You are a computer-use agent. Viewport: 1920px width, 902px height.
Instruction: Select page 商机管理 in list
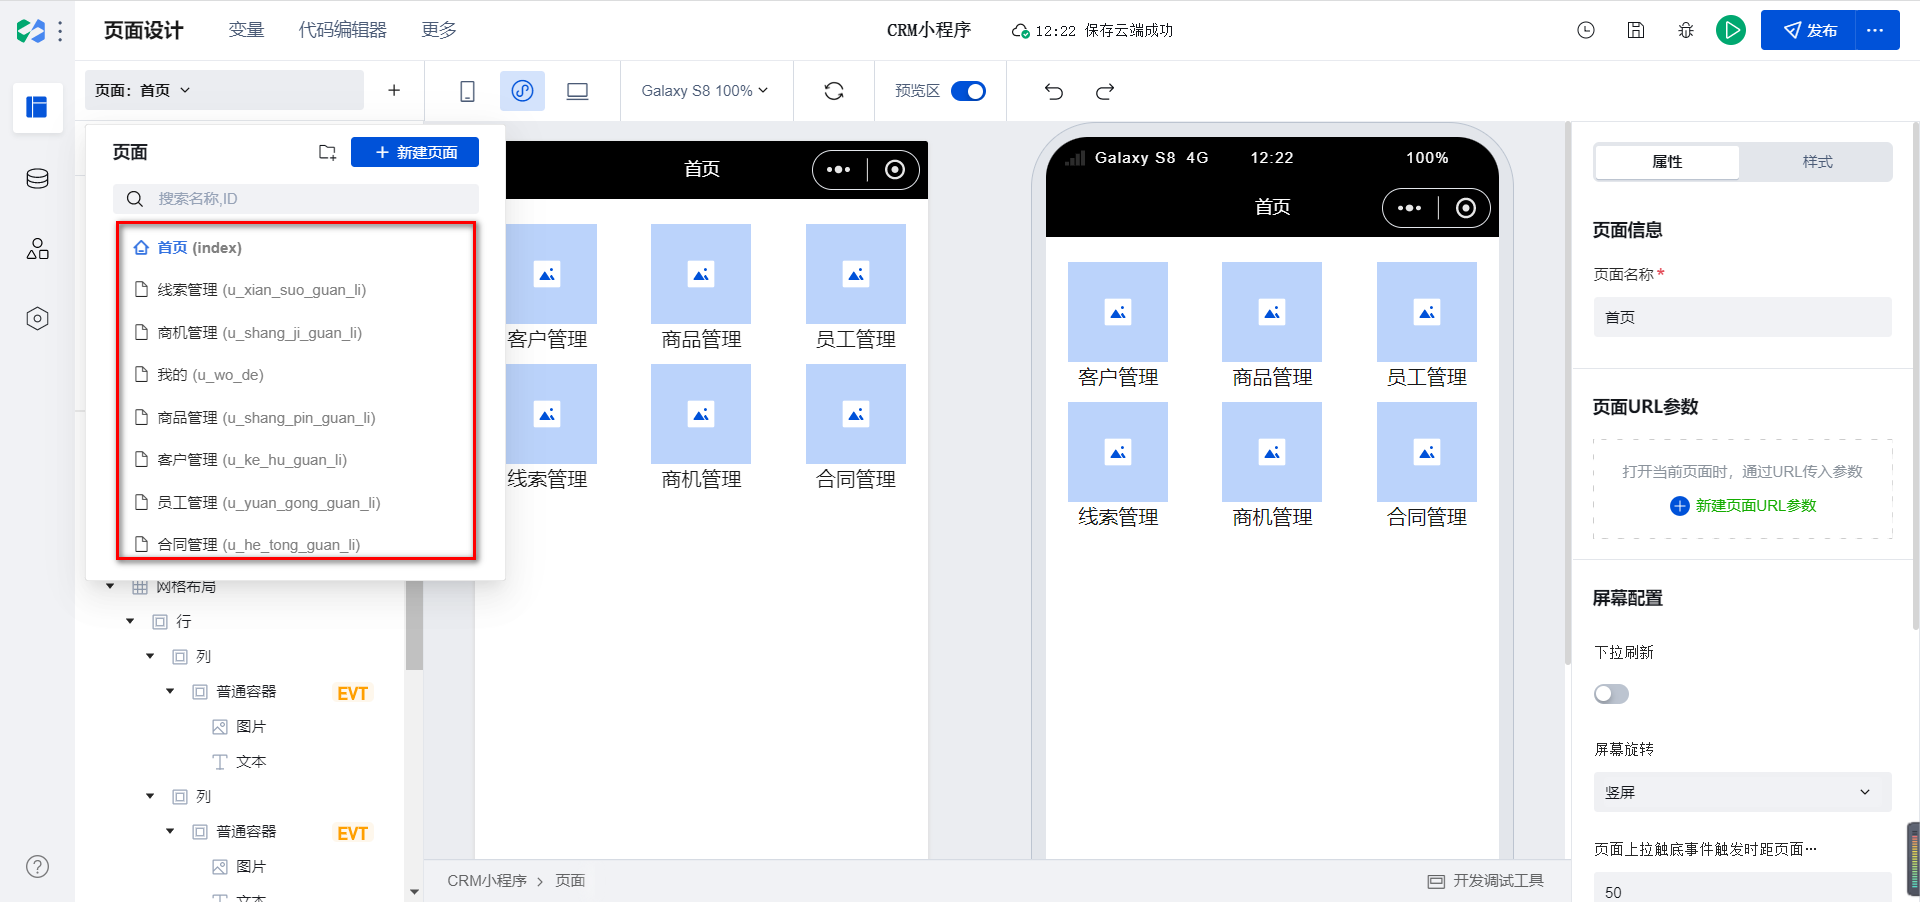pos(296,333)
